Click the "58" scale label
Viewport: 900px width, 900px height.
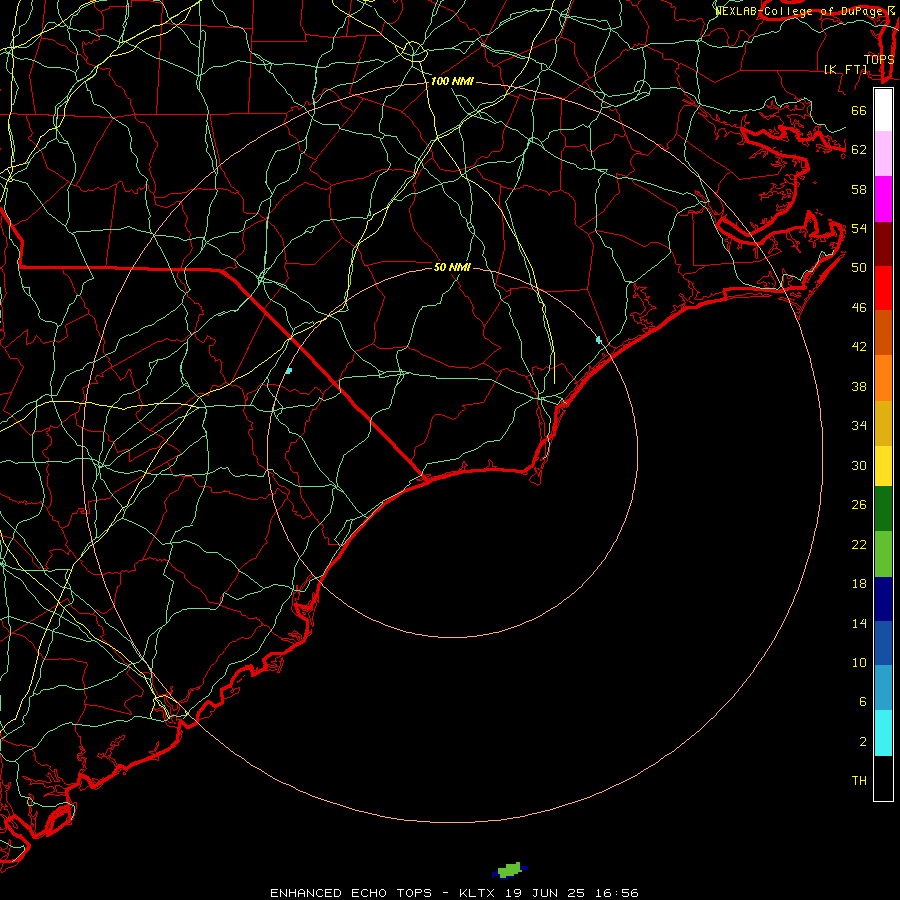(859, 189)
